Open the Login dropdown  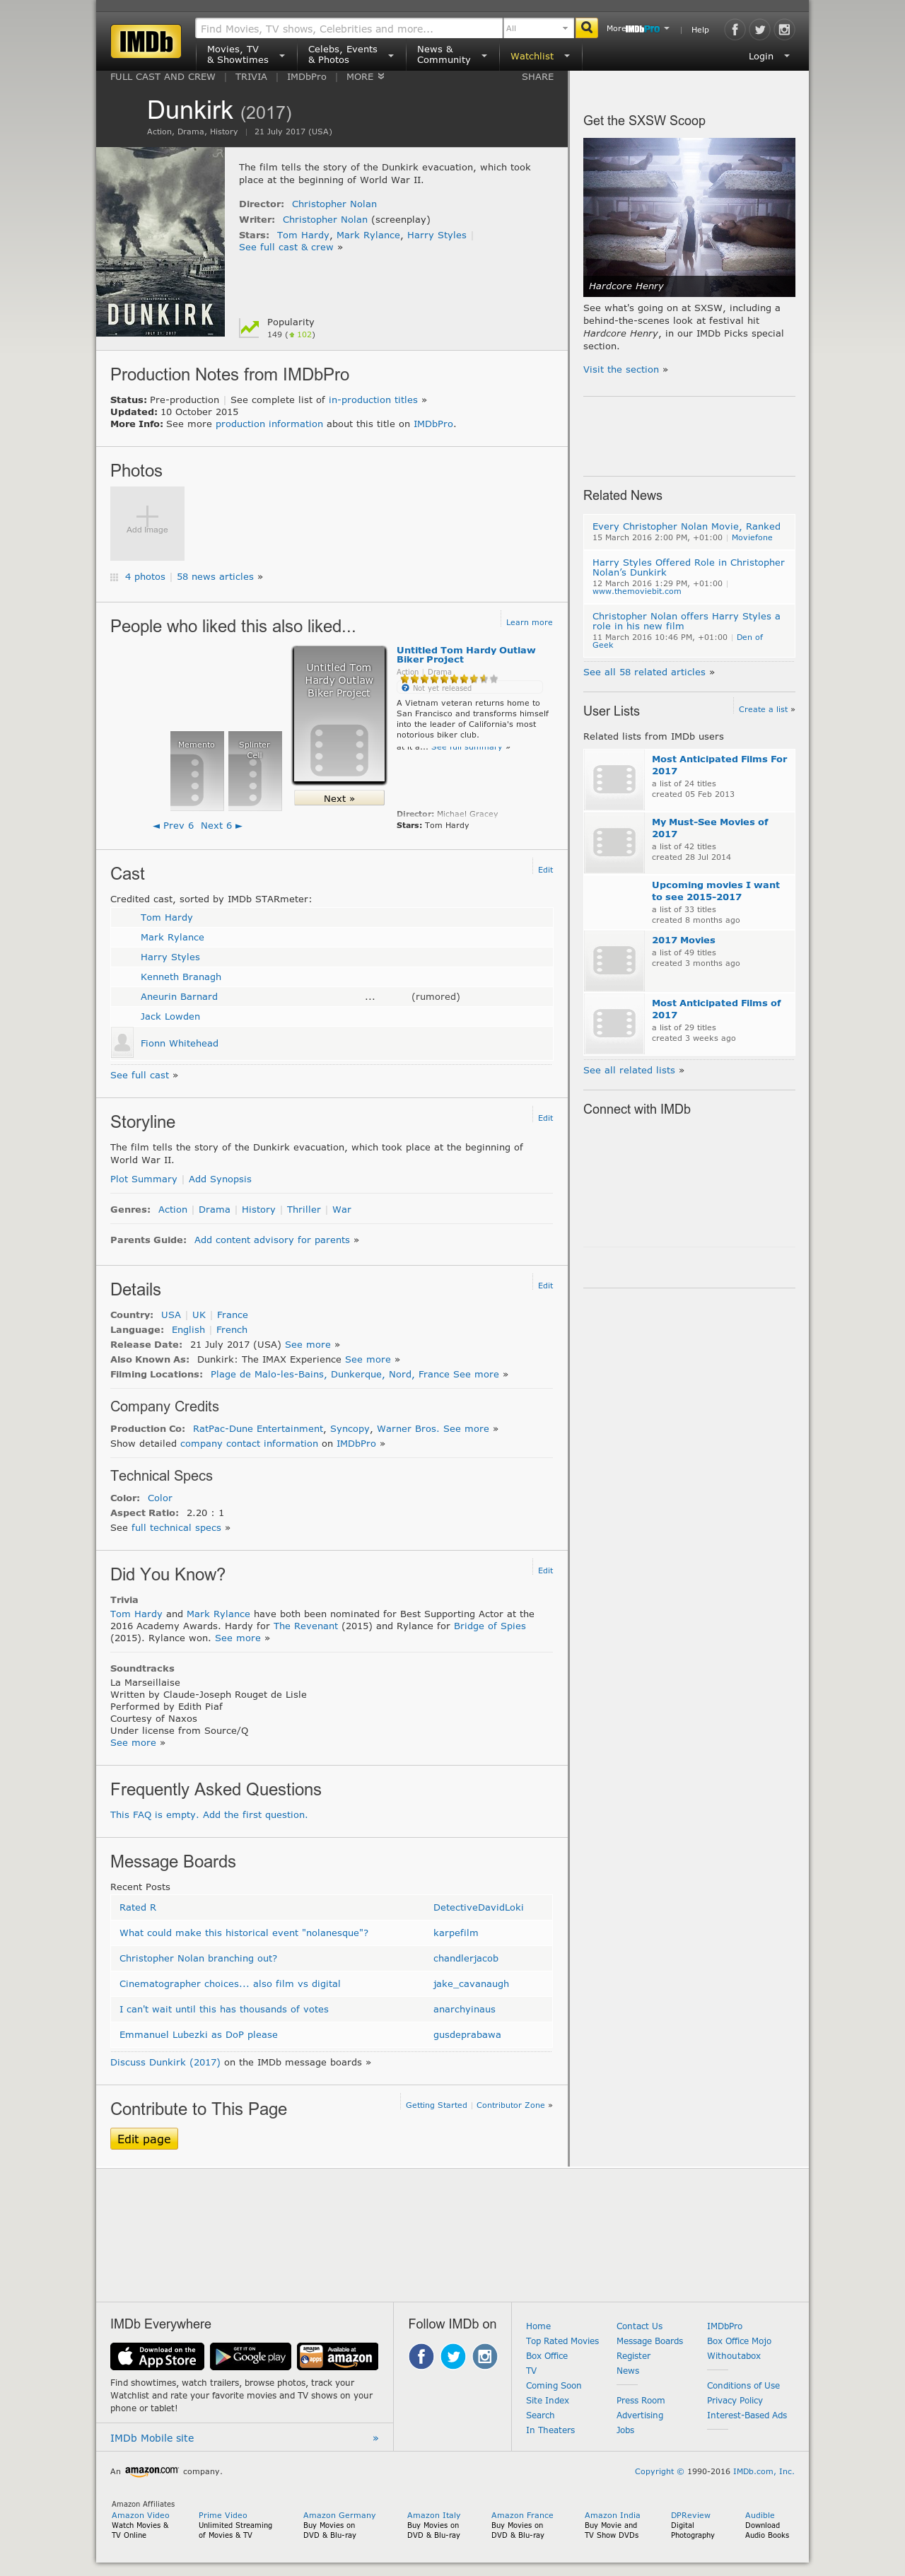(769, 56)
